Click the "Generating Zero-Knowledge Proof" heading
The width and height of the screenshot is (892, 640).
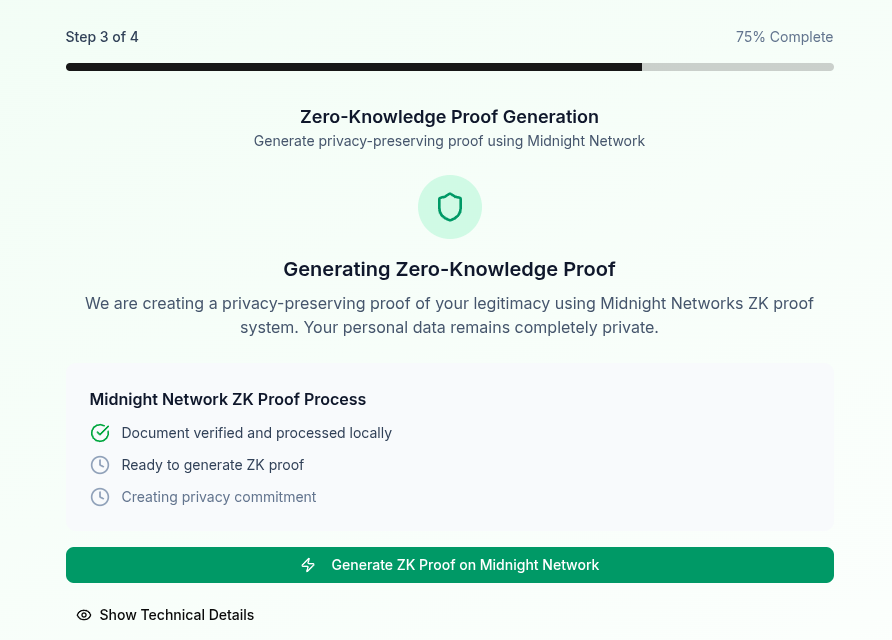(449, 269)
